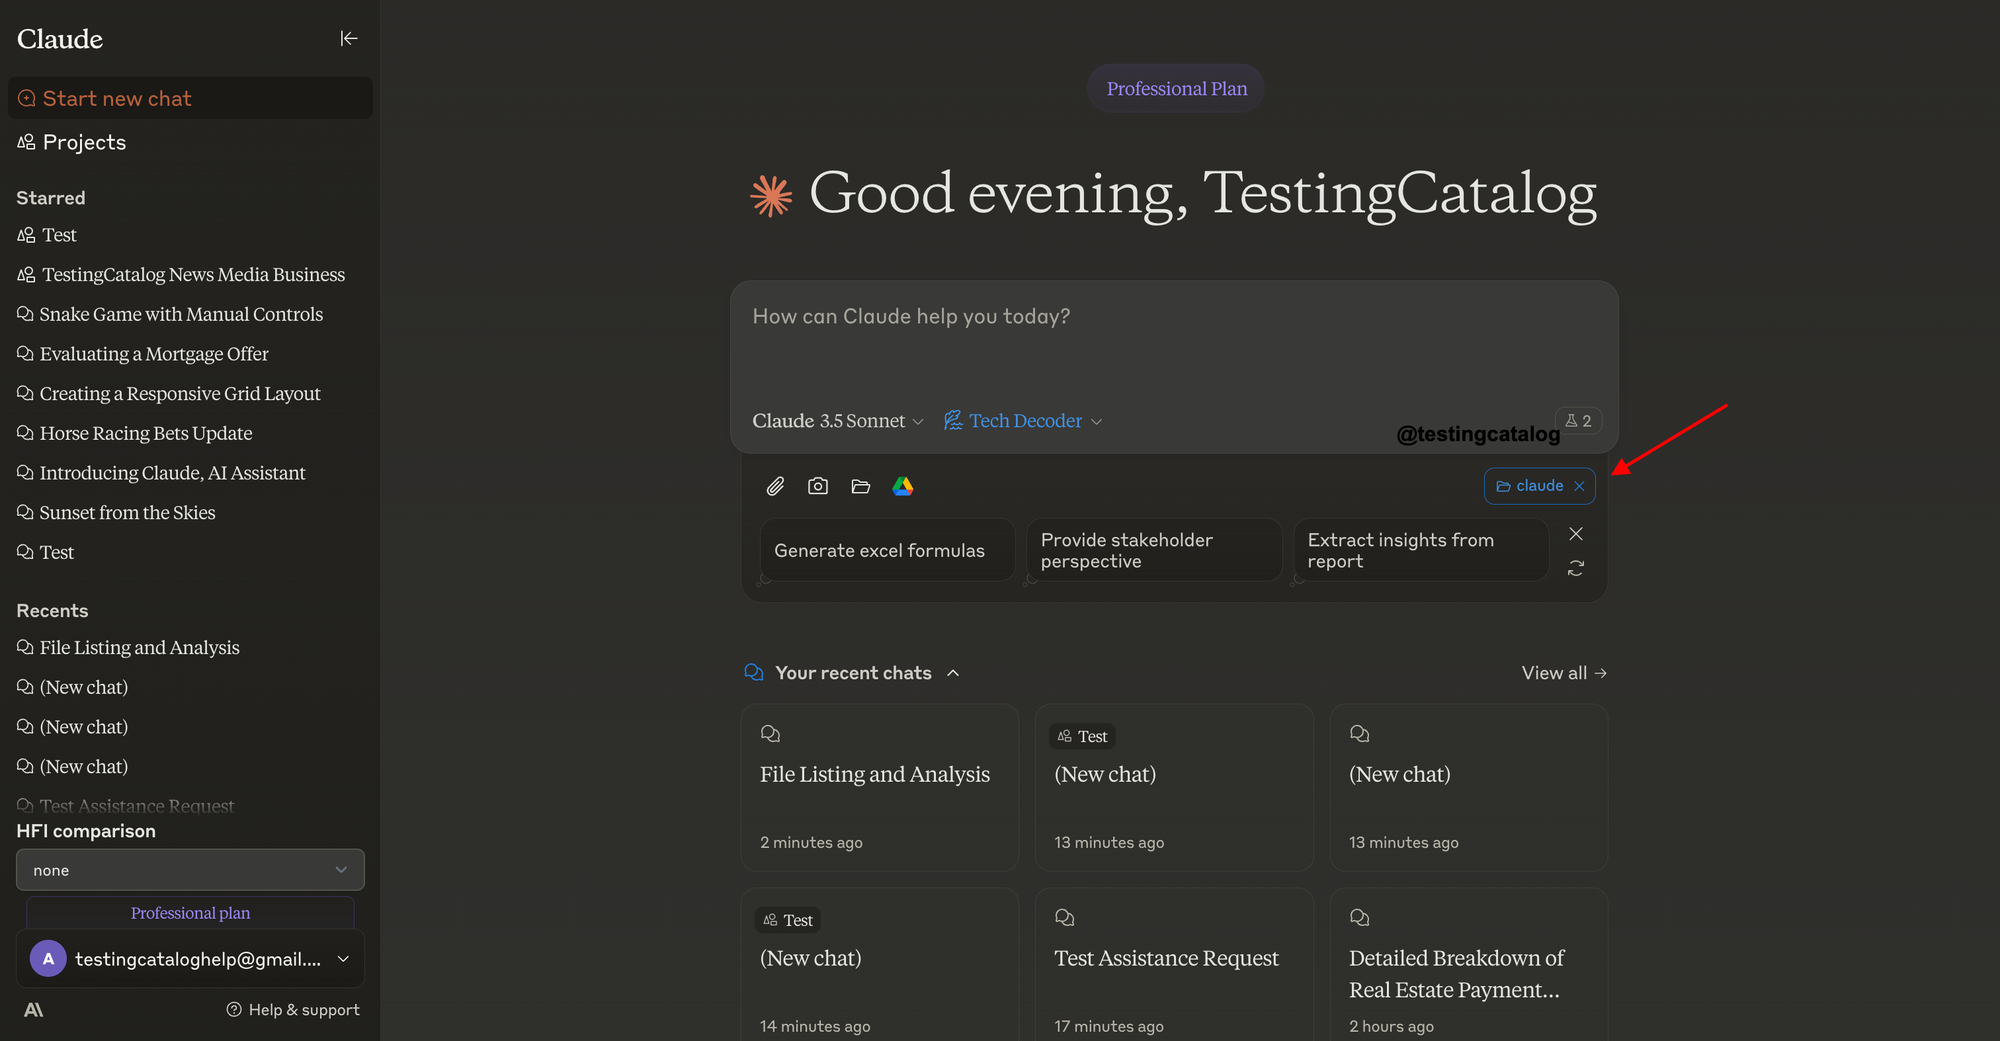Click the Google Drive icon

(x=903, y=486)
